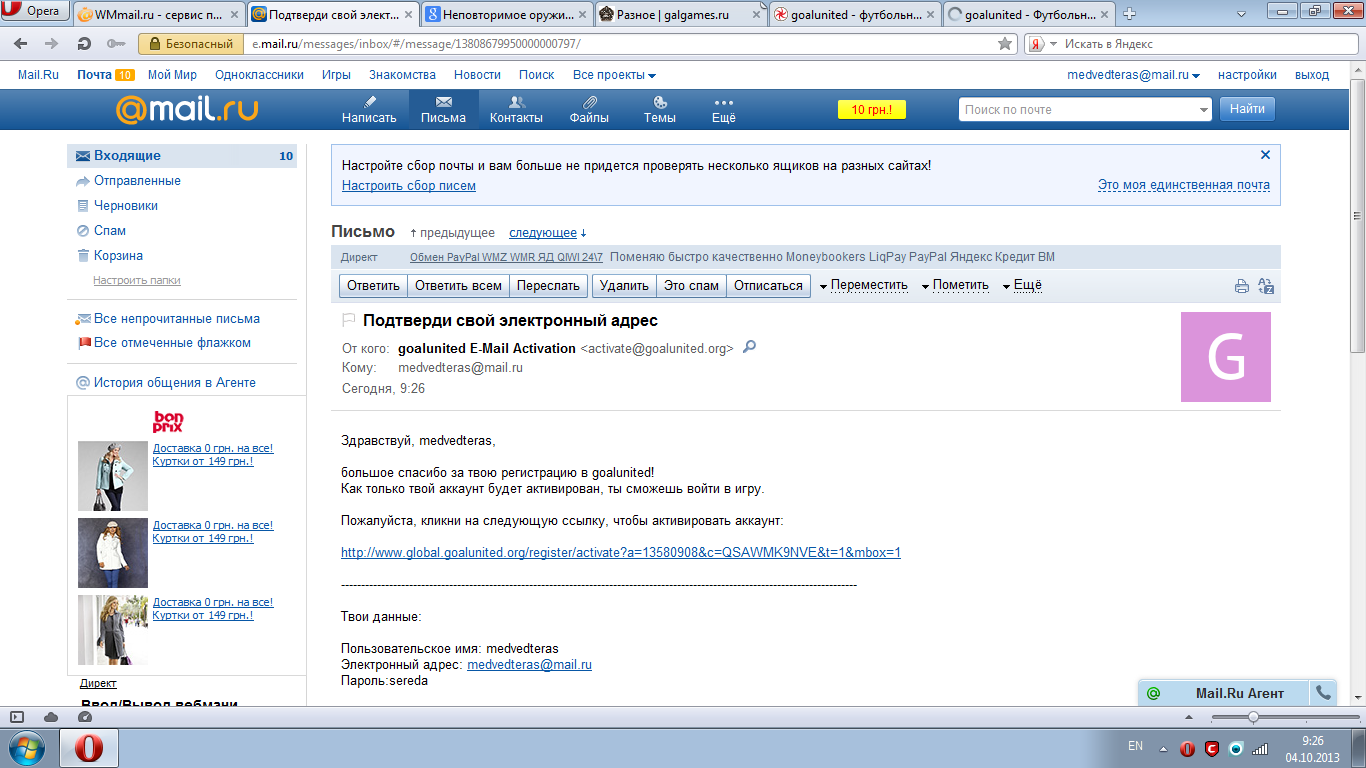Bookmark page with star icon
This screenshot has height=768, width=1366.
(x=1005, y=44)
